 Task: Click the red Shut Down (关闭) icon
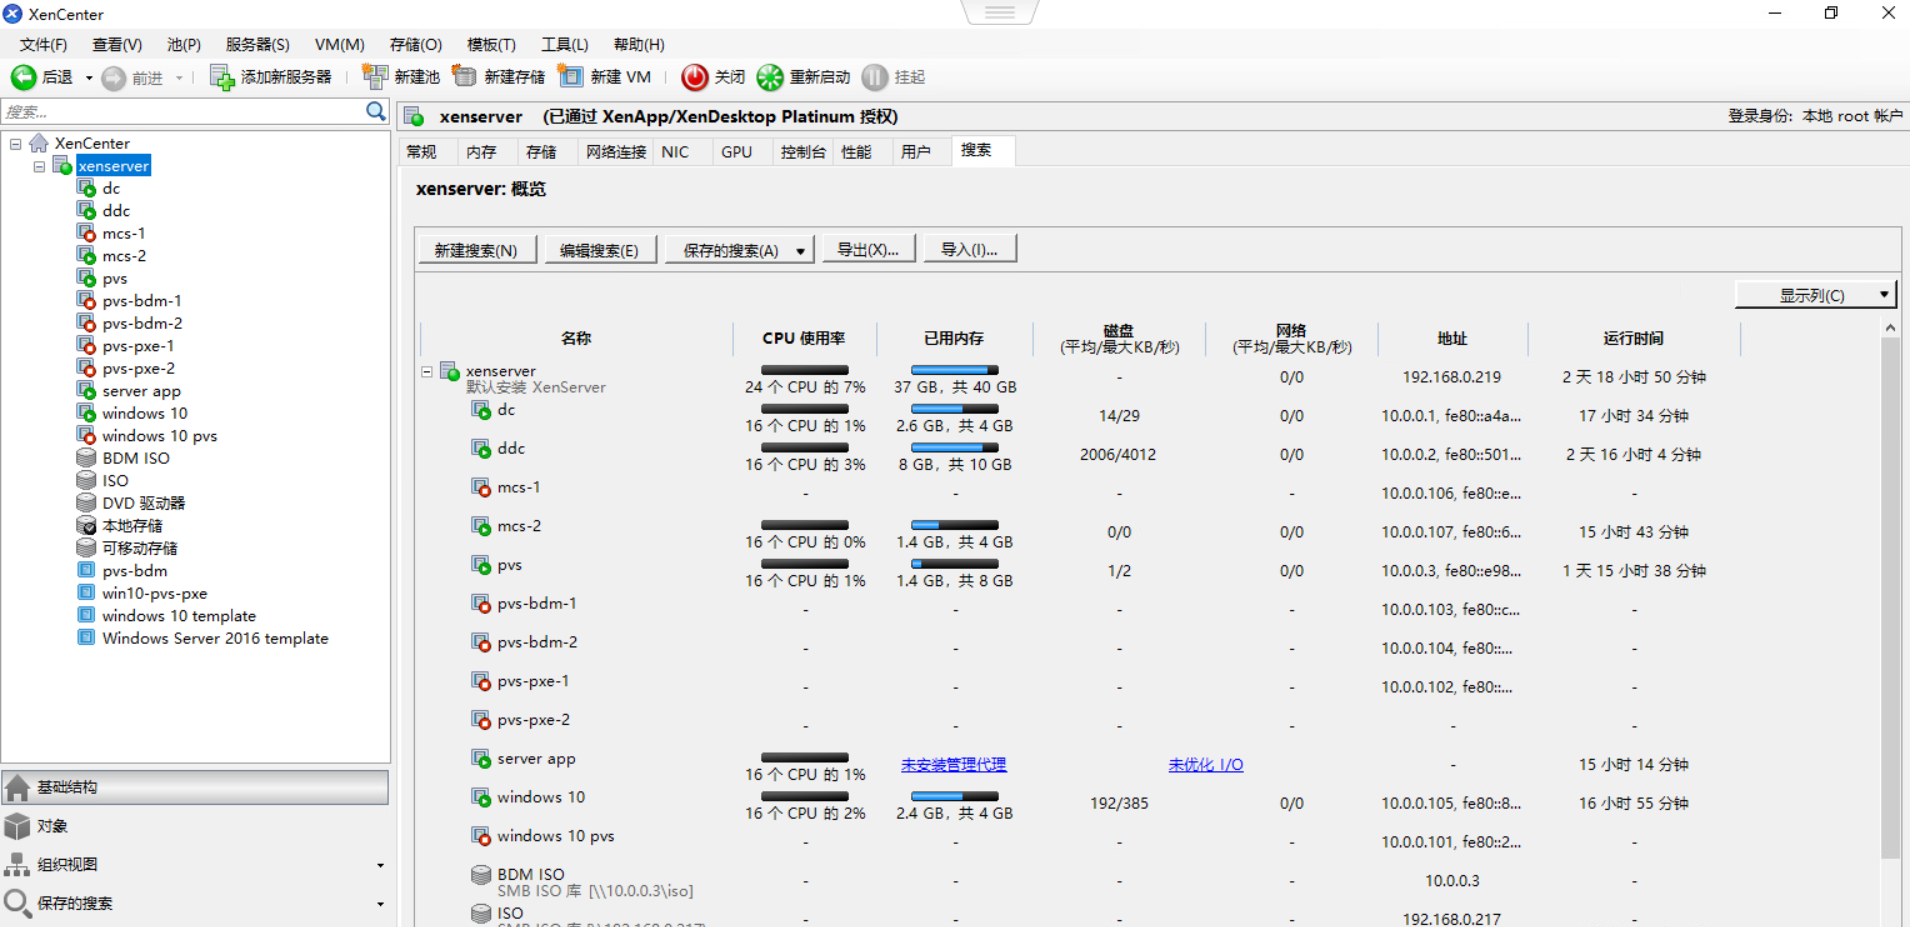point(694,77)
